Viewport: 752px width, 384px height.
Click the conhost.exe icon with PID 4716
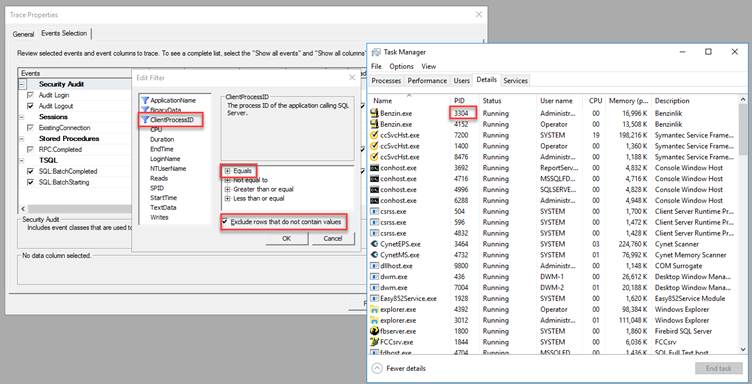pos(375,179)
